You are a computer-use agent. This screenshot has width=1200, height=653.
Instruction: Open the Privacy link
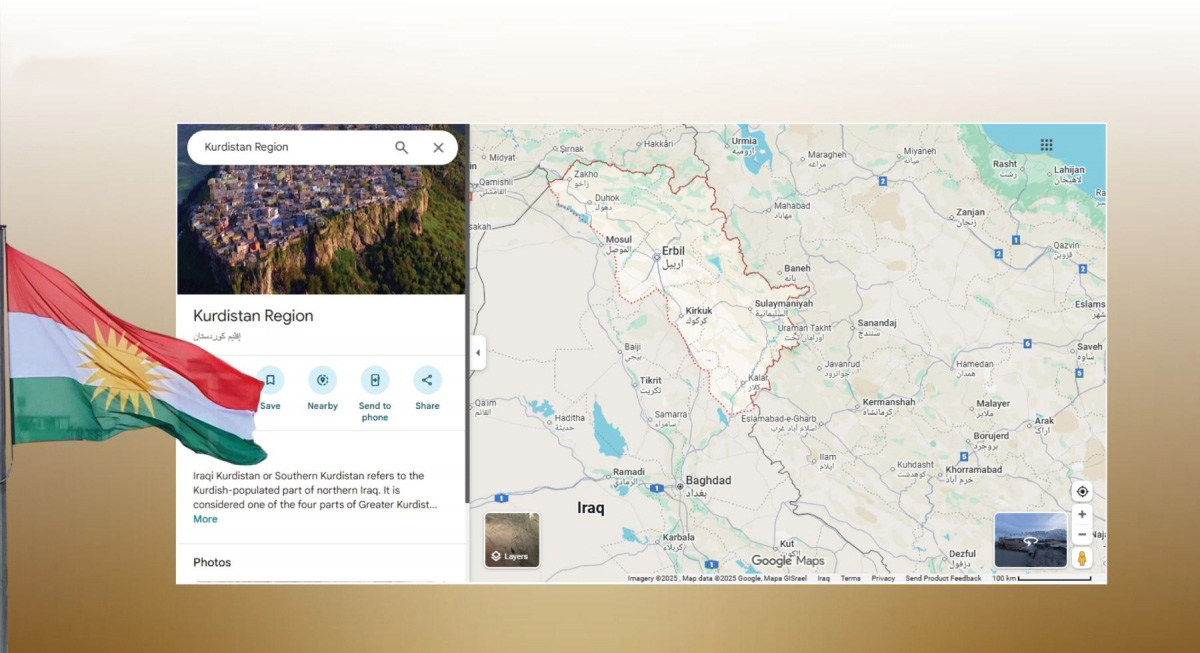(x=883, y=578)
